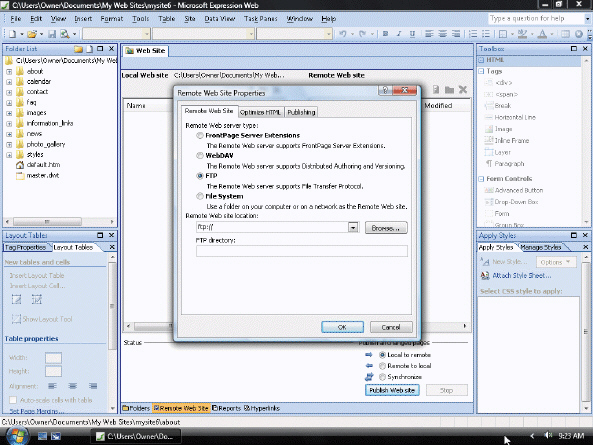The image size is (593, 445).
Task: Click the Attach Style Sheet icon
Action: (485, 276)
